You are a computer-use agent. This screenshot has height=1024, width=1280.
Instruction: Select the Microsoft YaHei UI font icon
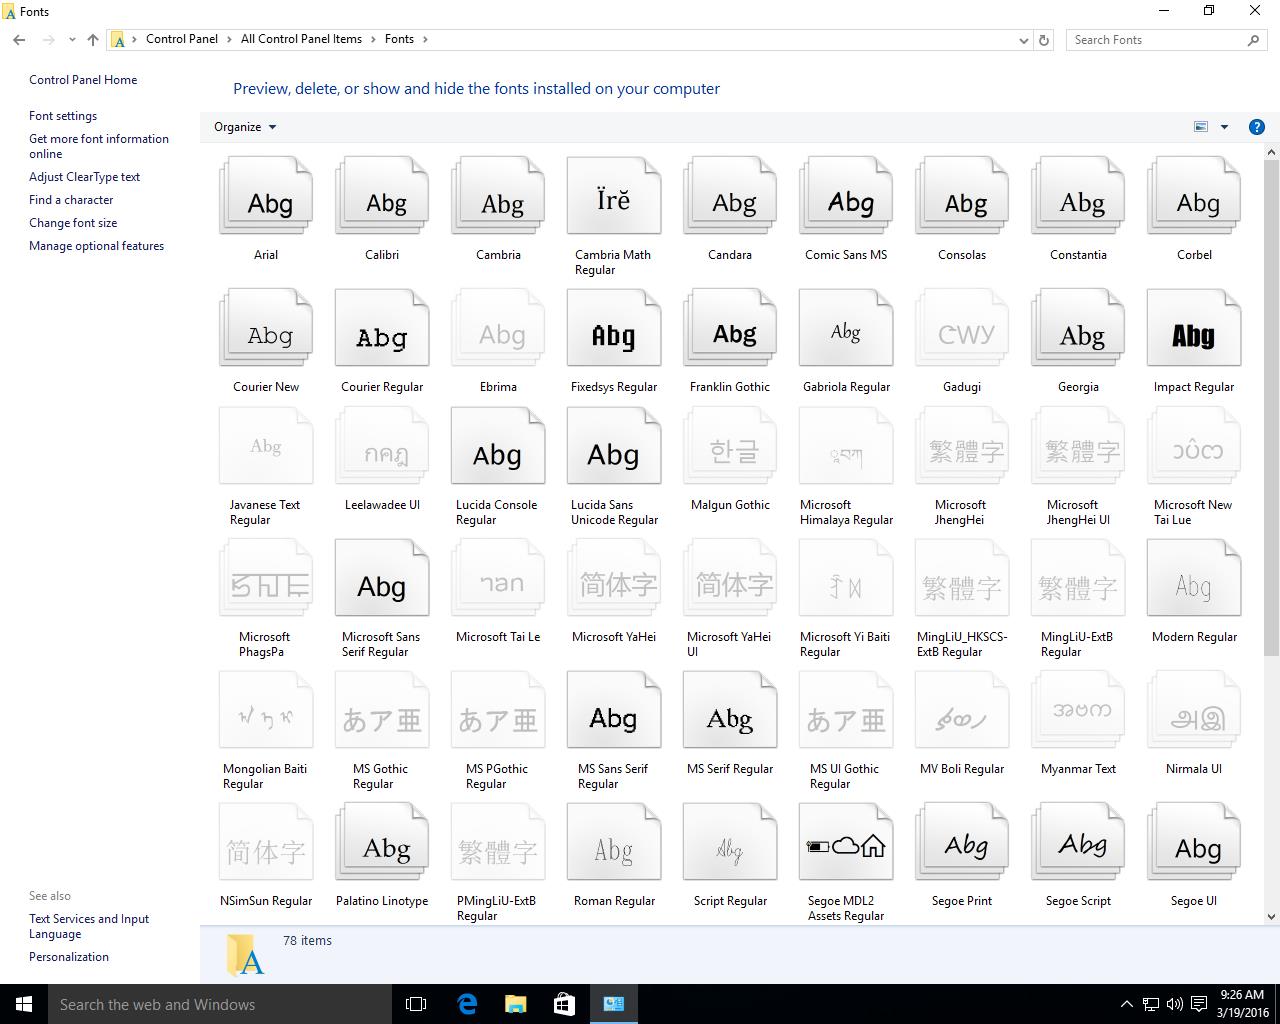[730, 578]
